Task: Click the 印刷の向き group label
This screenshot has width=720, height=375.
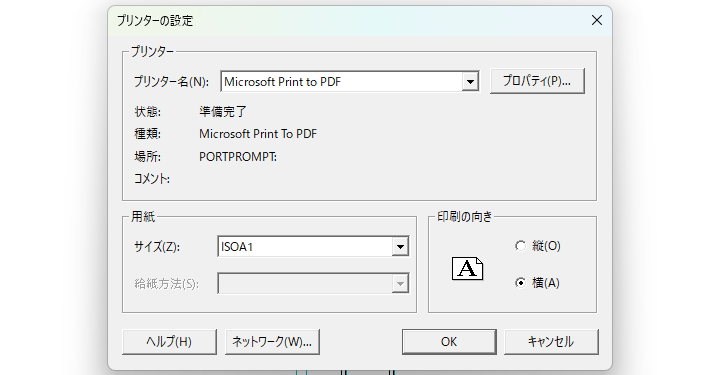Action: [464, 216]
